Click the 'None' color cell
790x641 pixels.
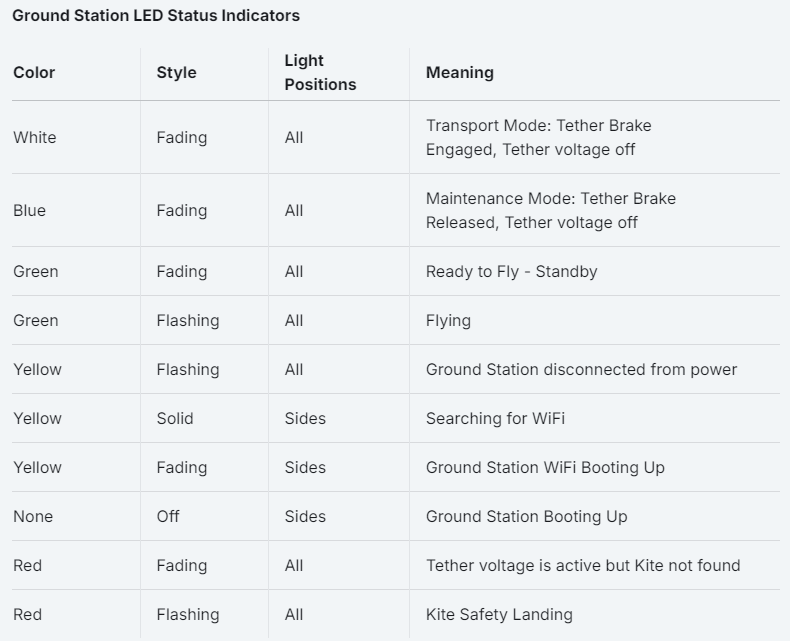pyautogui.click(x=33, y=516)
